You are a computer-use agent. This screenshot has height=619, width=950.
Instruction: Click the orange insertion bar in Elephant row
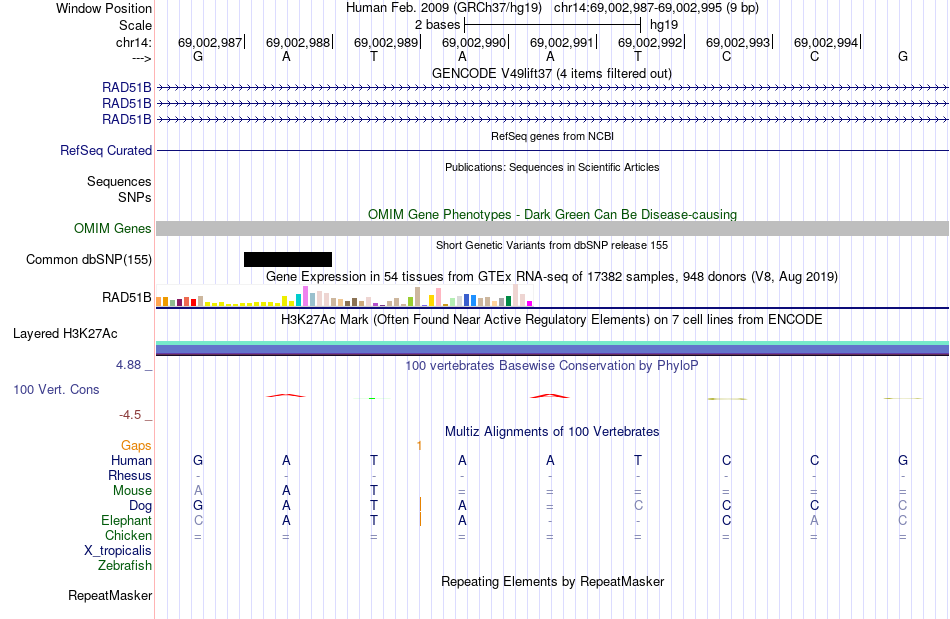420,520
